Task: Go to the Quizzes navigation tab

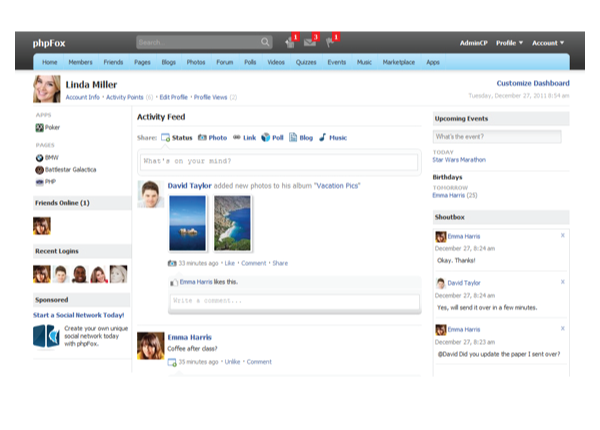Action: coord(305,62)
